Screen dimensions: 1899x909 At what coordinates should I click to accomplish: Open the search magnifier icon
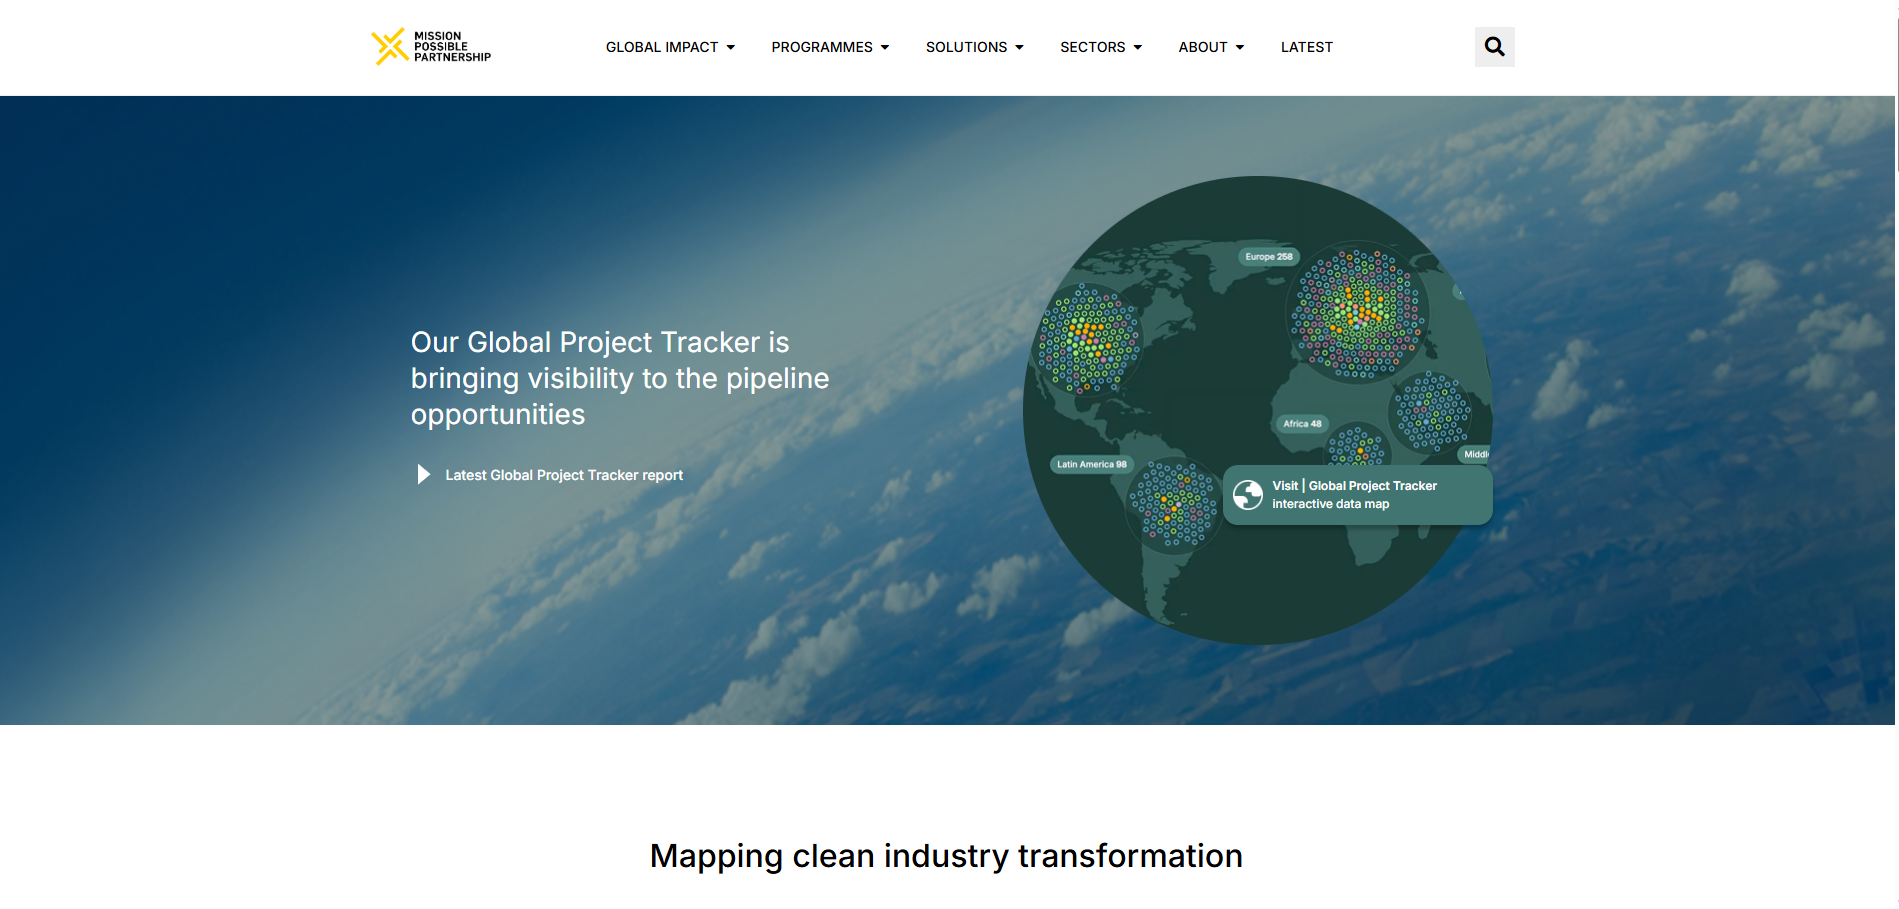click(x=1494, y=47)
